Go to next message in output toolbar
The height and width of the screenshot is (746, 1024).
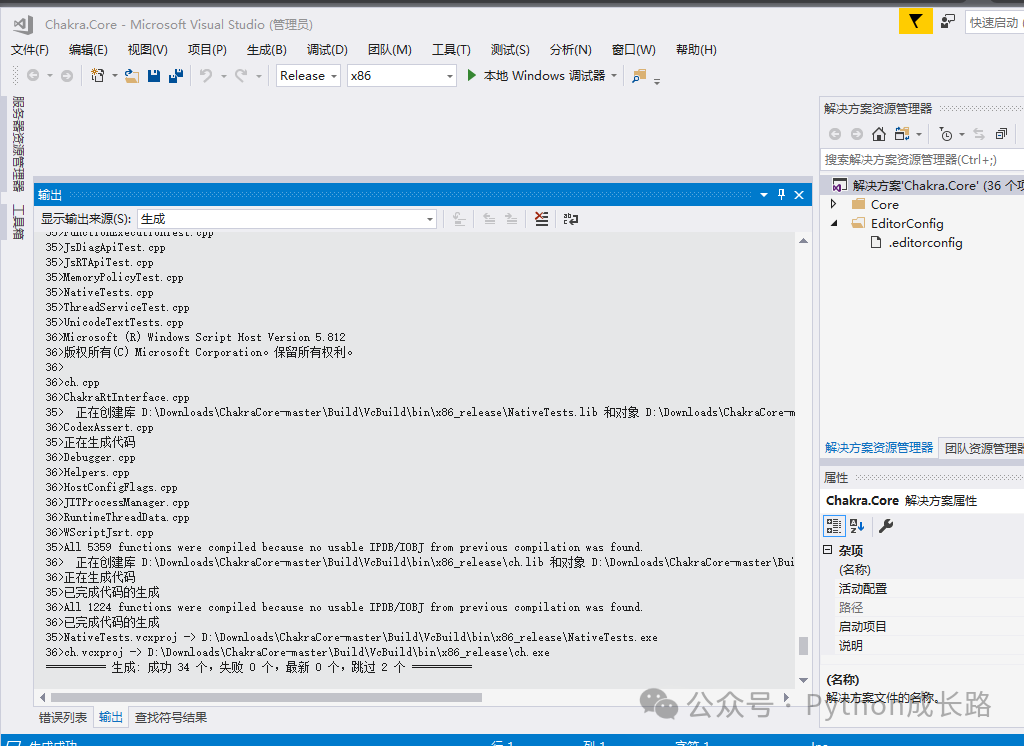[x=511, y=219]
